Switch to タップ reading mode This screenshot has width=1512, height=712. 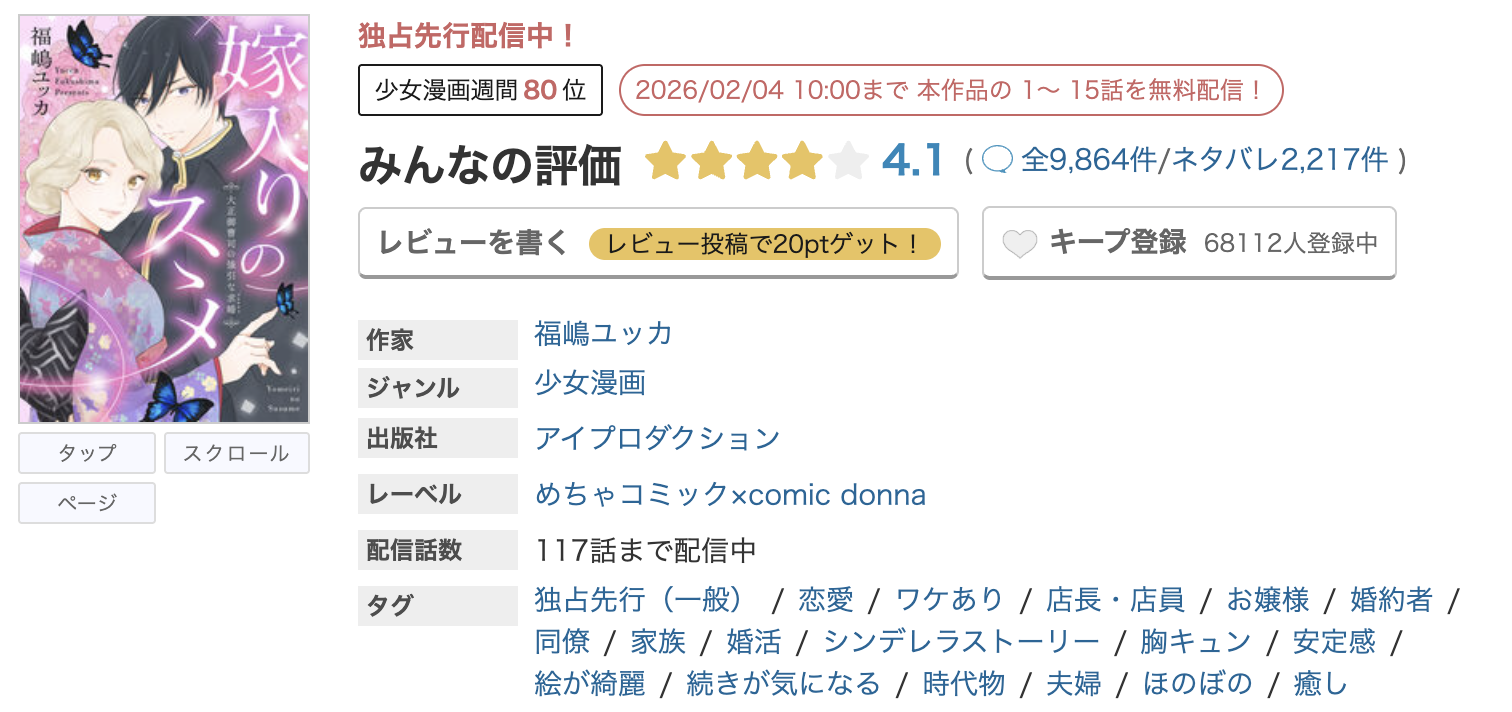tap(86, 453)
